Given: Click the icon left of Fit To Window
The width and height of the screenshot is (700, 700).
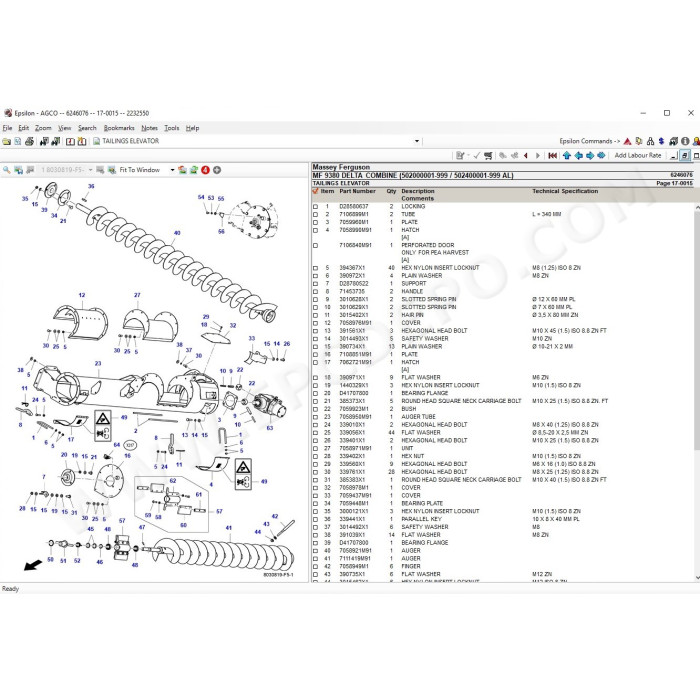Looking at the screenshot, I should [x=112, y=170].
